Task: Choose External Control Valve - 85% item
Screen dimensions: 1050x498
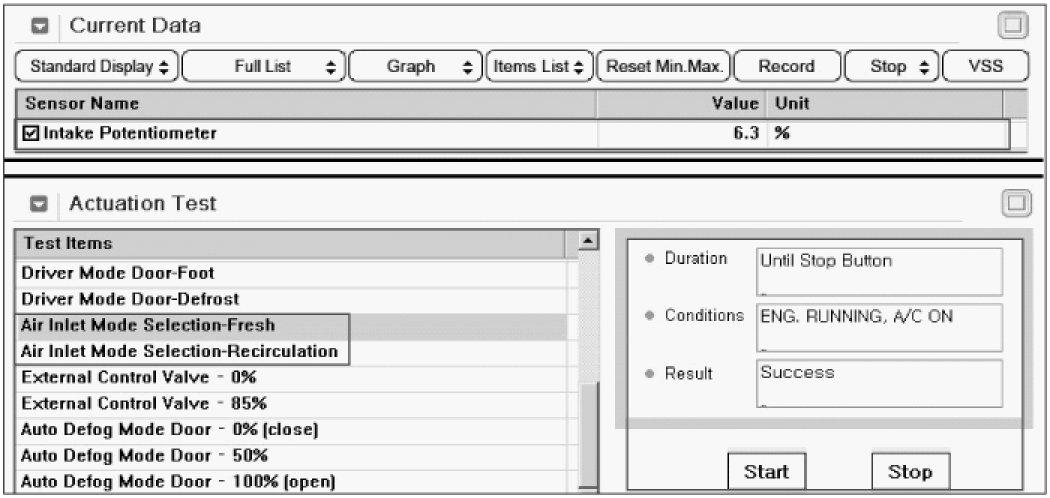Action: click(144, 404)
